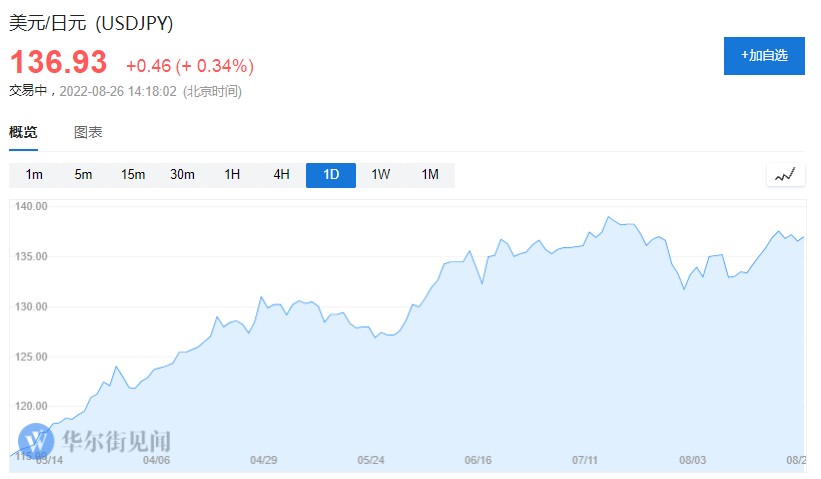Image resolution: width=821 pixels, height=479 pixels.
Task: Choose the 15m interval
Action: pyautogui.click(x=133, y=175)
